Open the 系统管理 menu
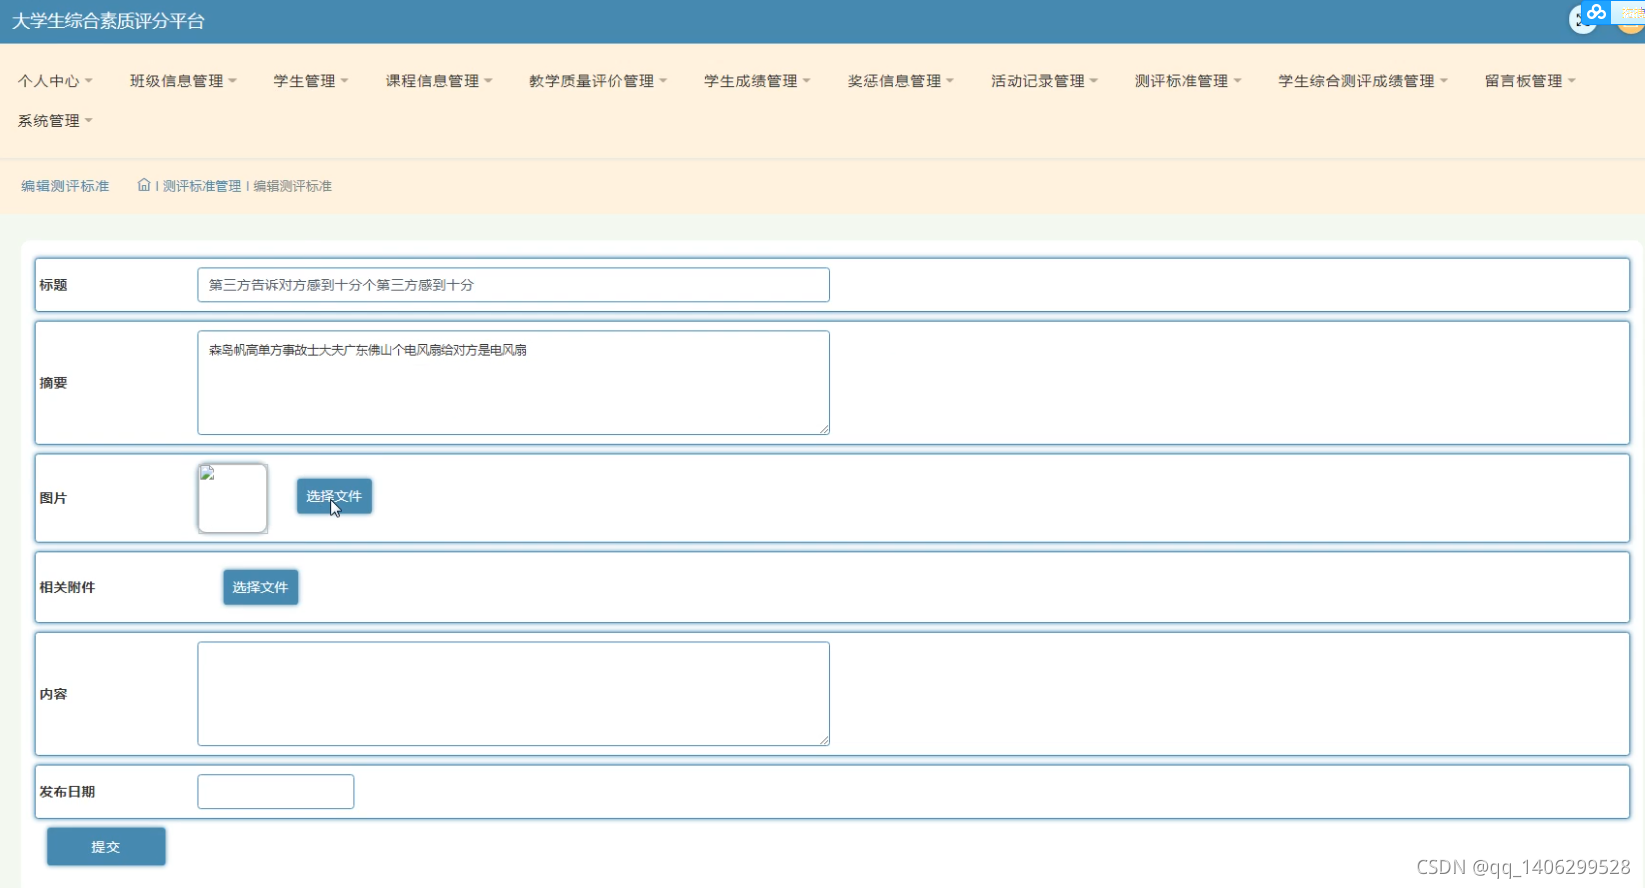Viewport: 1645px width, 888px height. pos(55,121)
